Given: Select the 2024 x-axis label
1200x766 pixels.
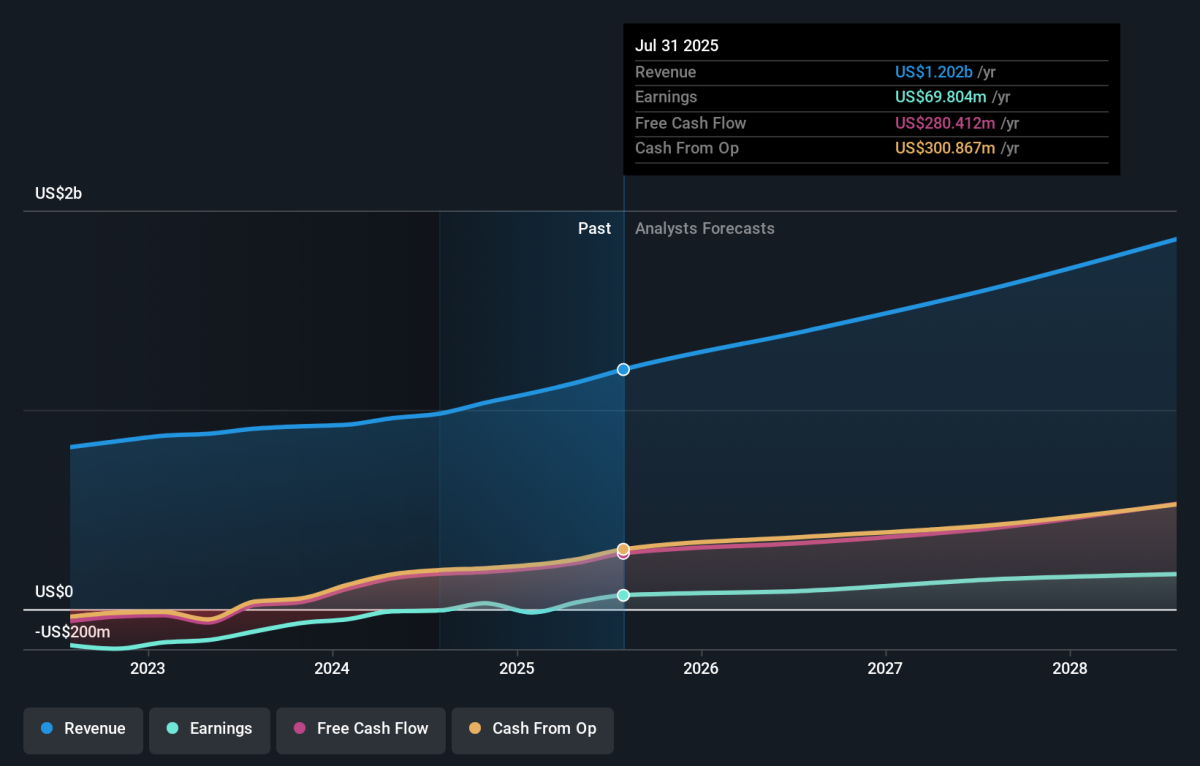Looking at the screenshot, I should coord(332,667).
